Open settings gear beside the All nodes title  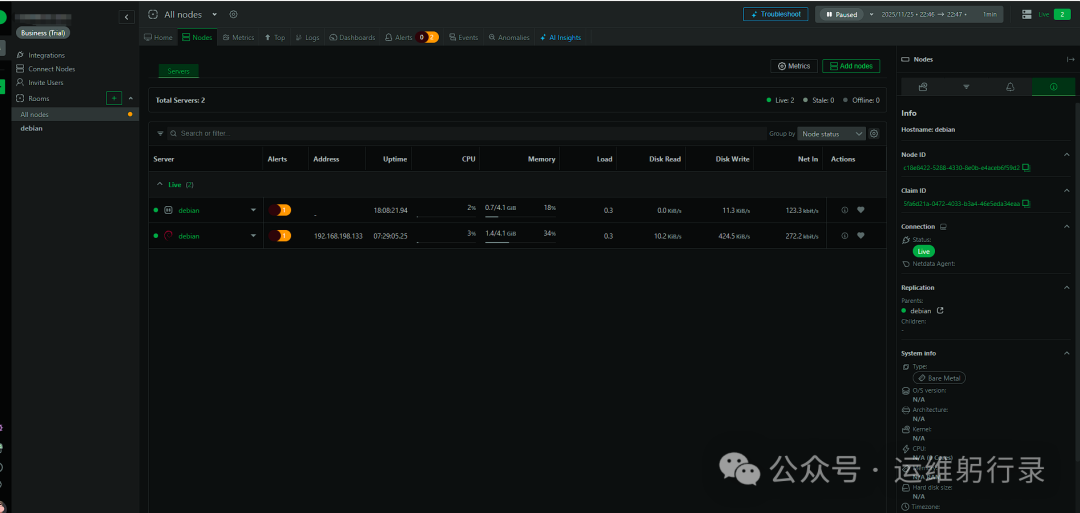tap(234, 15)
